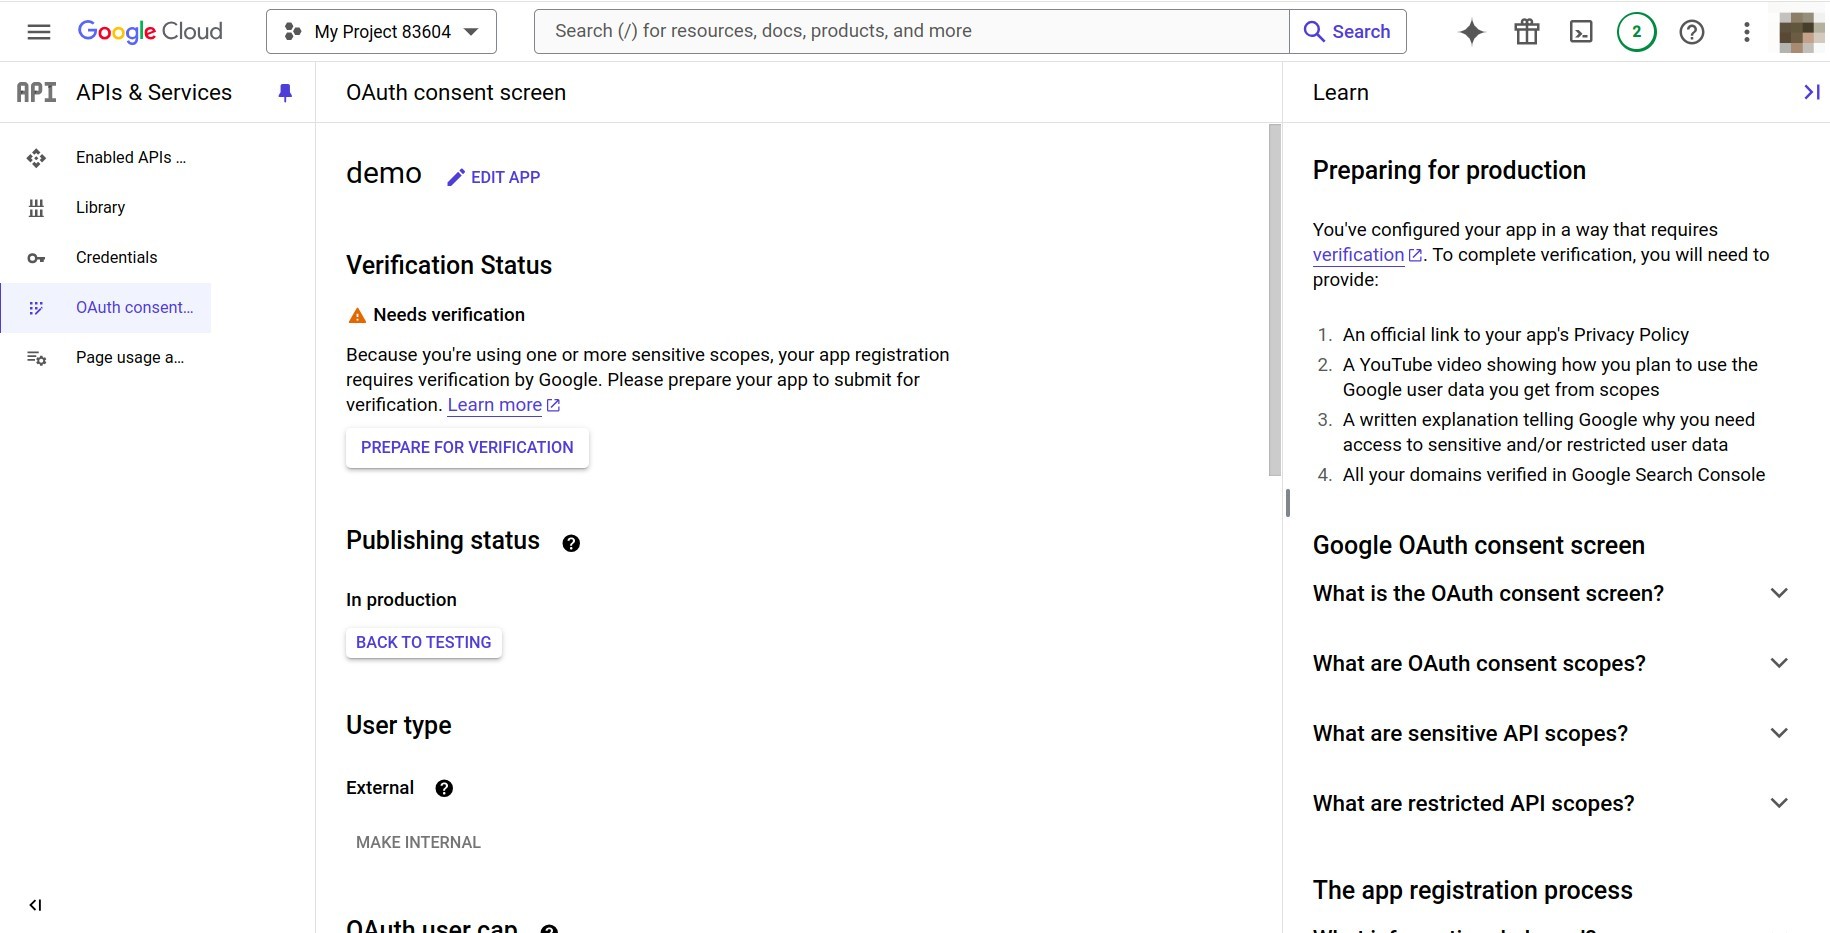Viewport: 1830px width, 933px height.
Task: Click BACK TO TESTING button
Action: [x=422, y=642]
